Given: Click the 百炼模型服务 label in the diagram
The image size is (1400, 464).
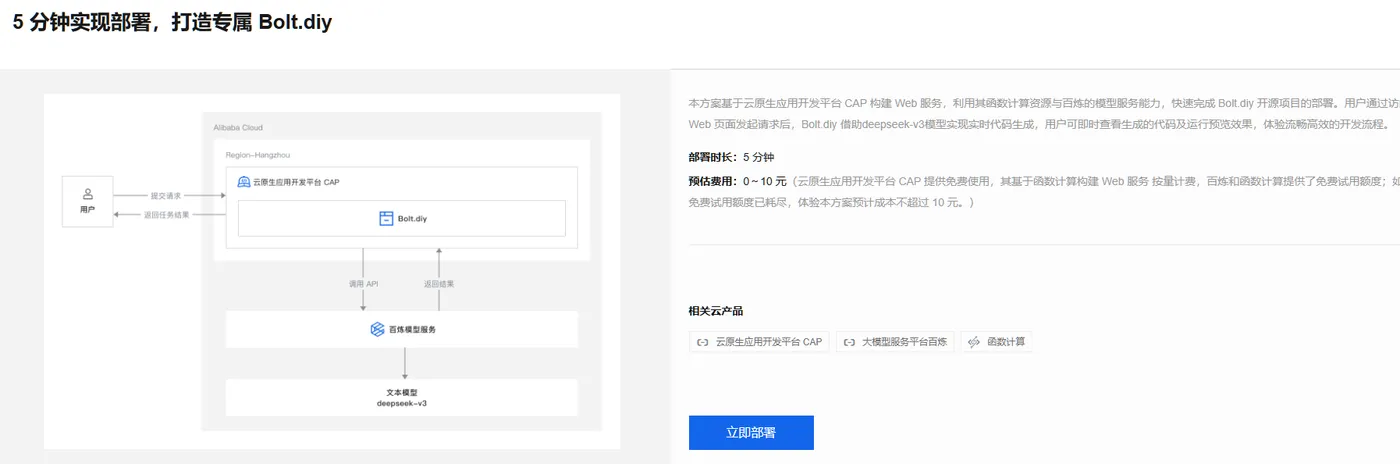Looking at the screenshot, I should pos(413,329).
